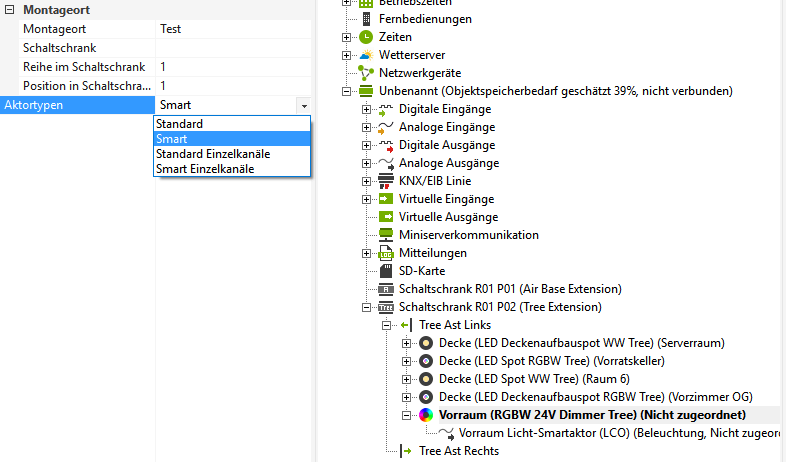Click the Vorraum RGBW color wheel icon
The height and width of the screenshot is (462, 786).
[x=425, y=415]
